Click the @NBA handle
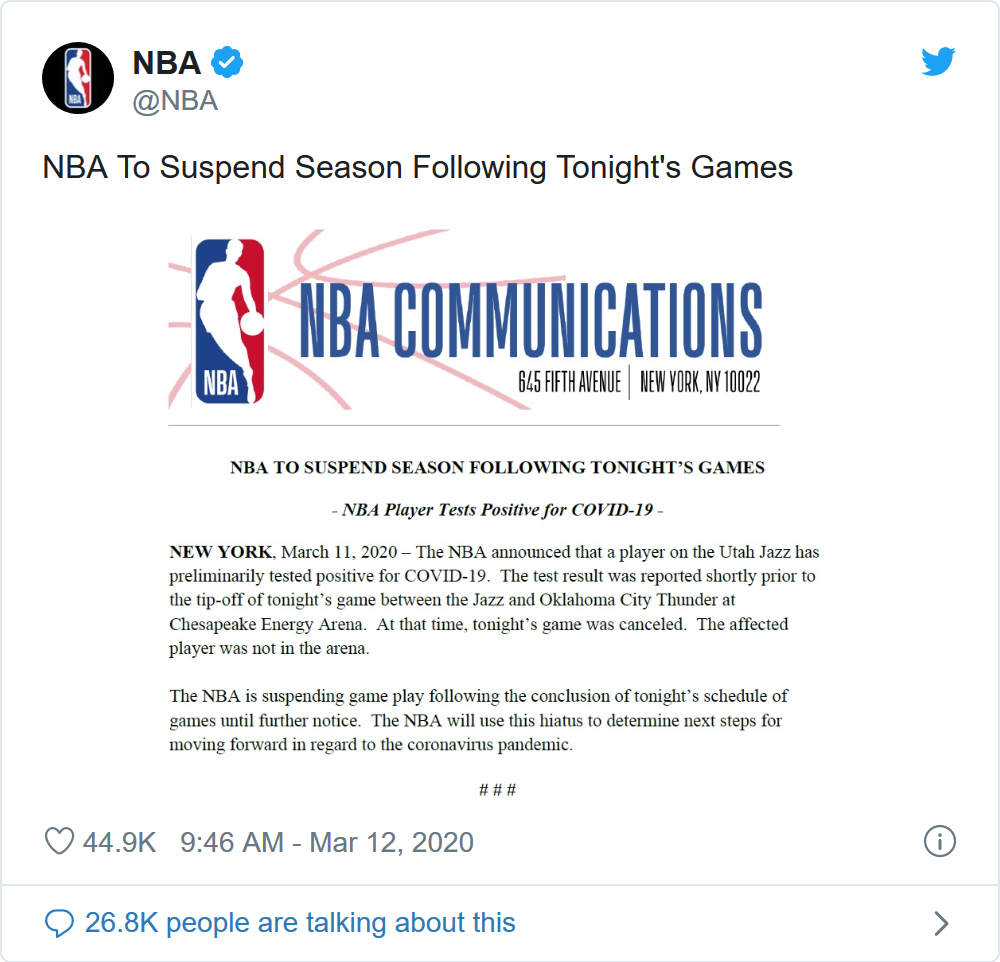 pos(175,101)
